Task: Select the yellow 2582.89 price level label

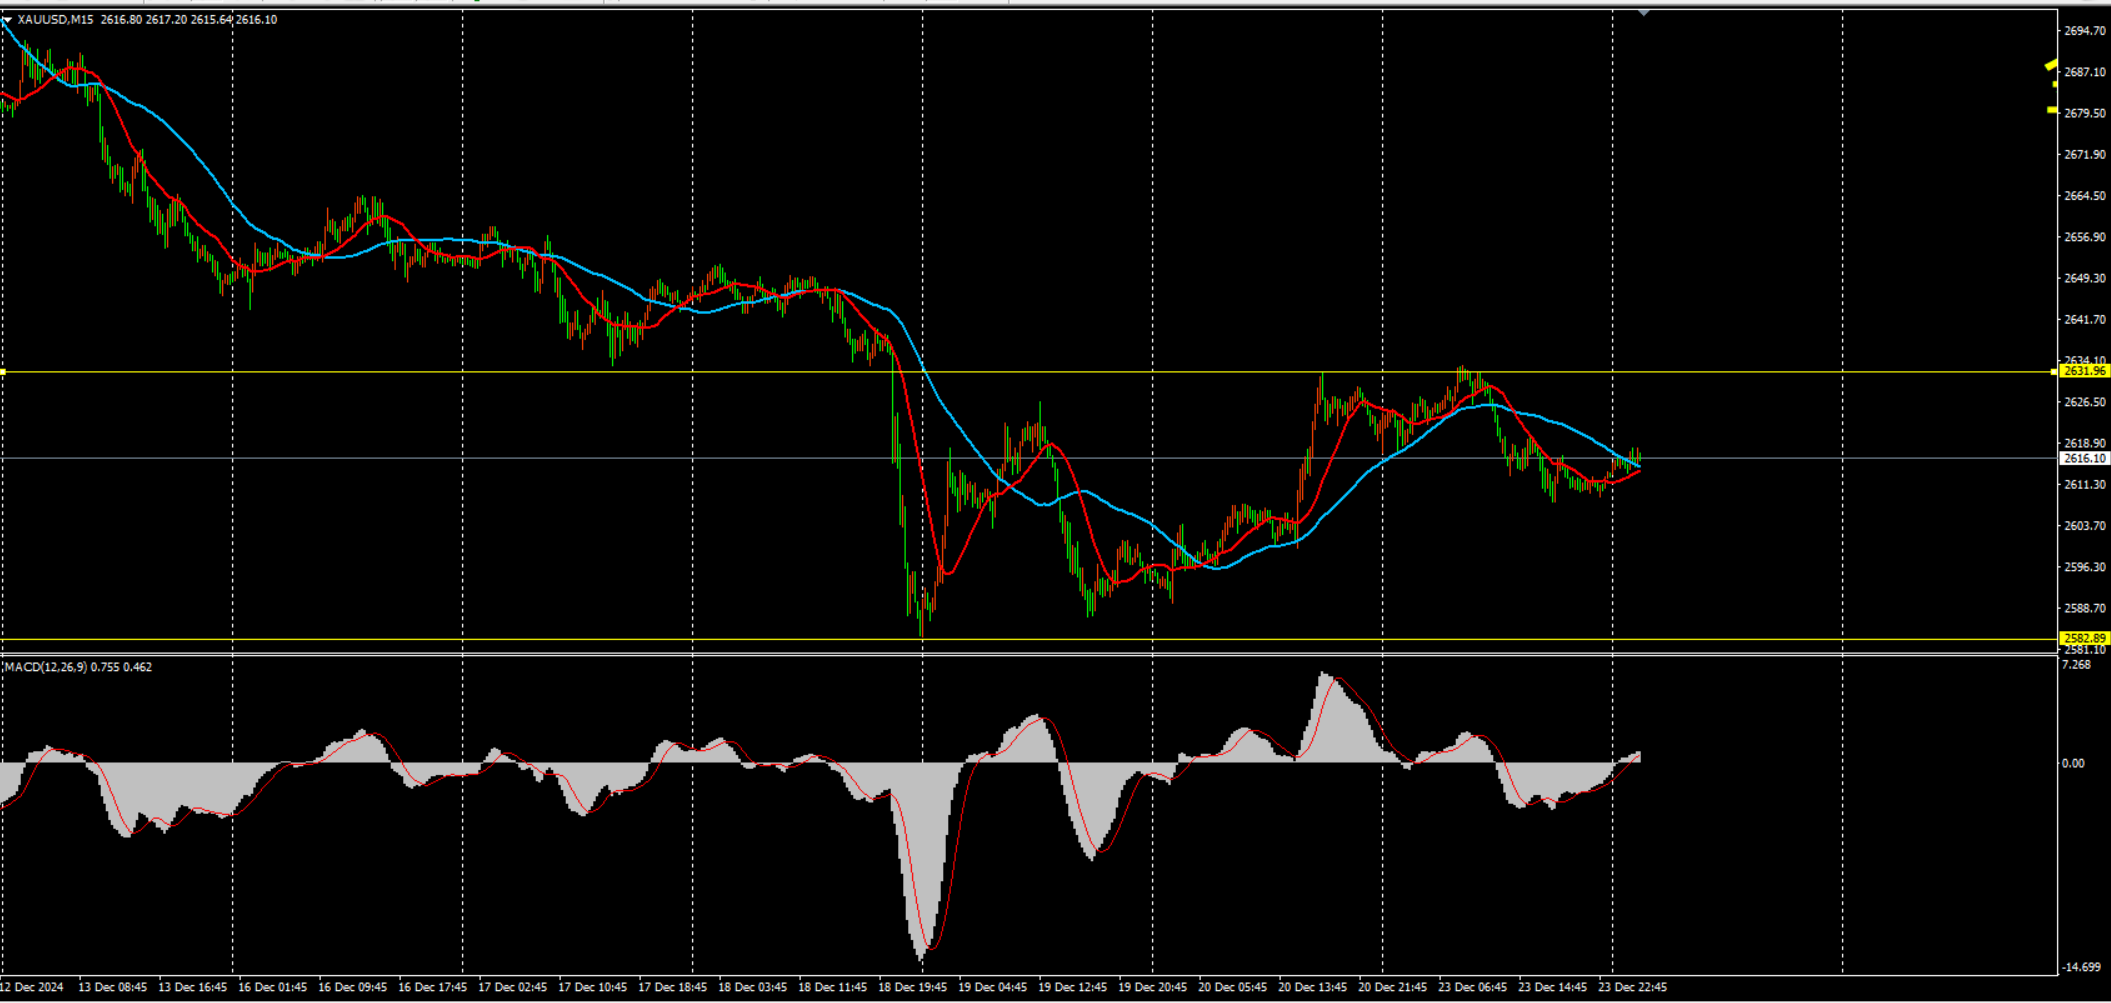Action: [x=2085, y=638]
